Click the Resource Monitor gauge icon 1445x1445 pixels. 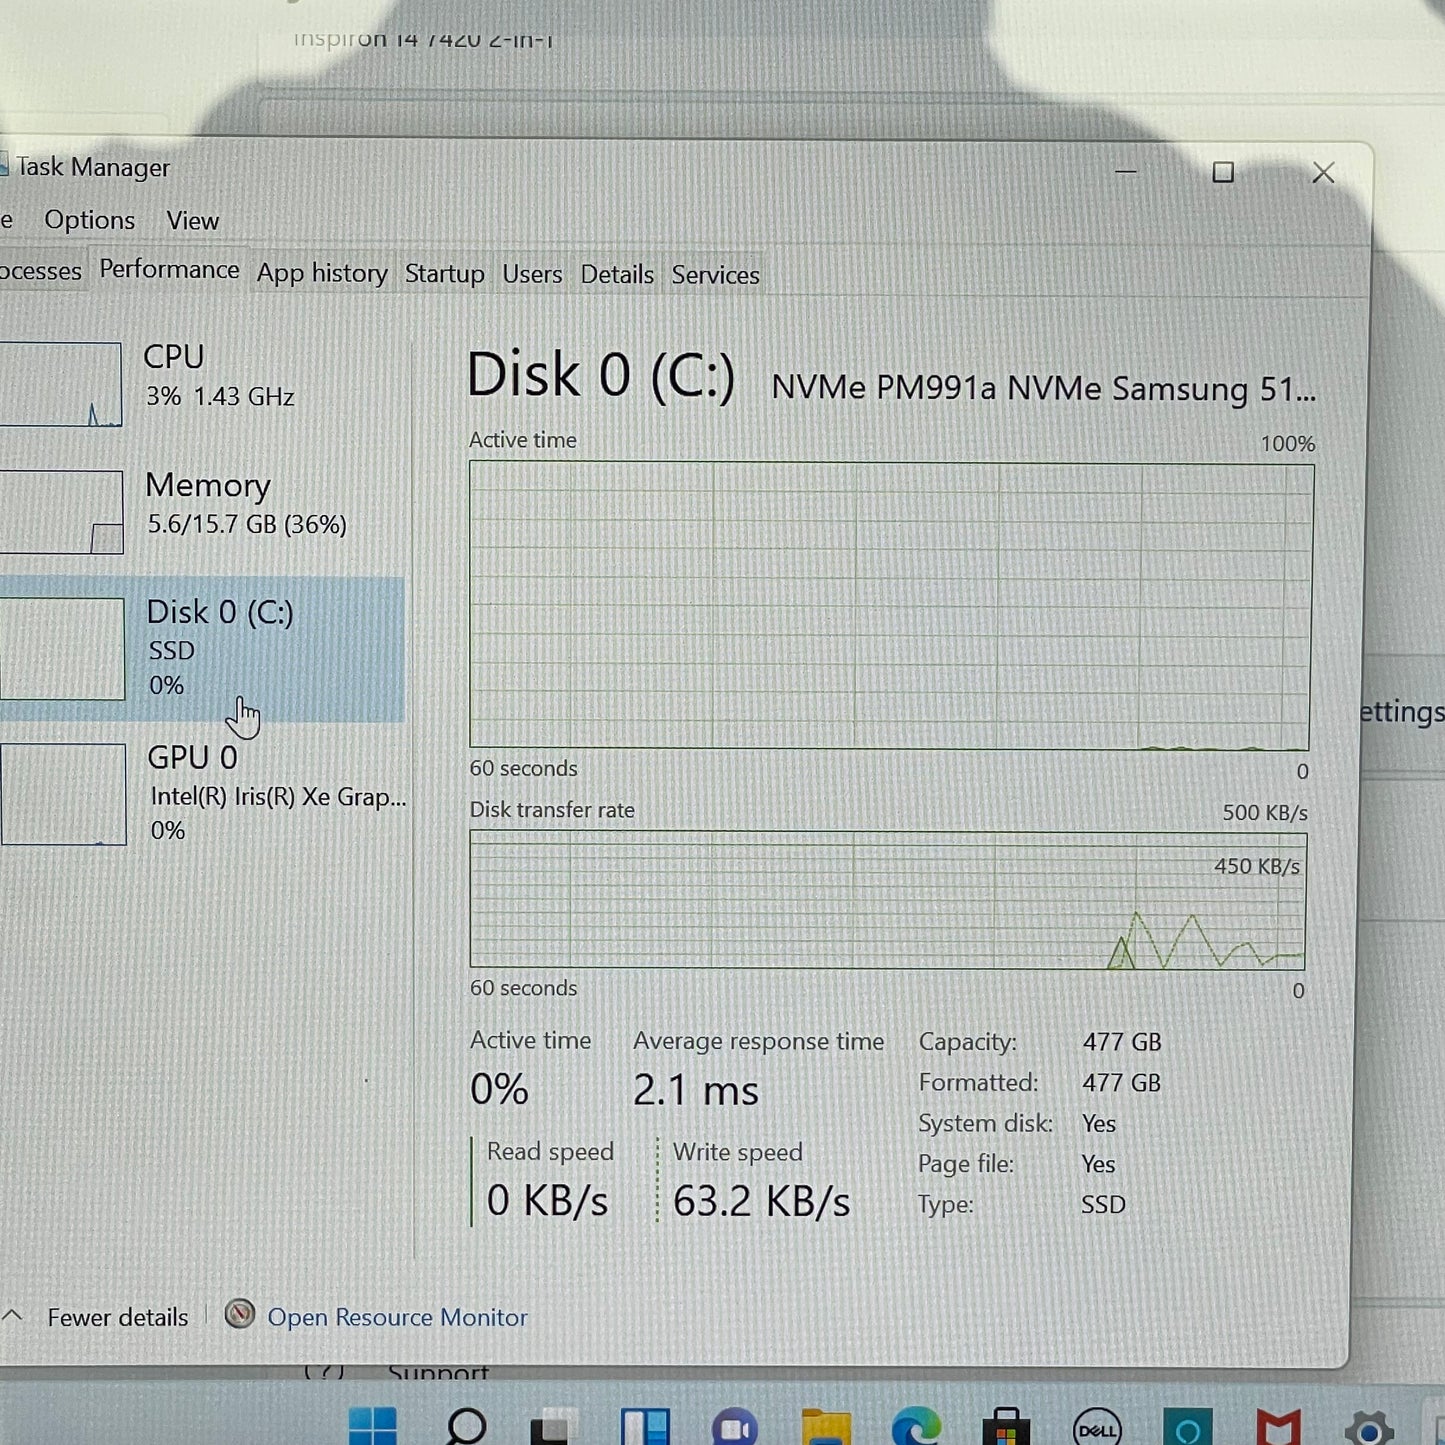tap(239, 1314)
